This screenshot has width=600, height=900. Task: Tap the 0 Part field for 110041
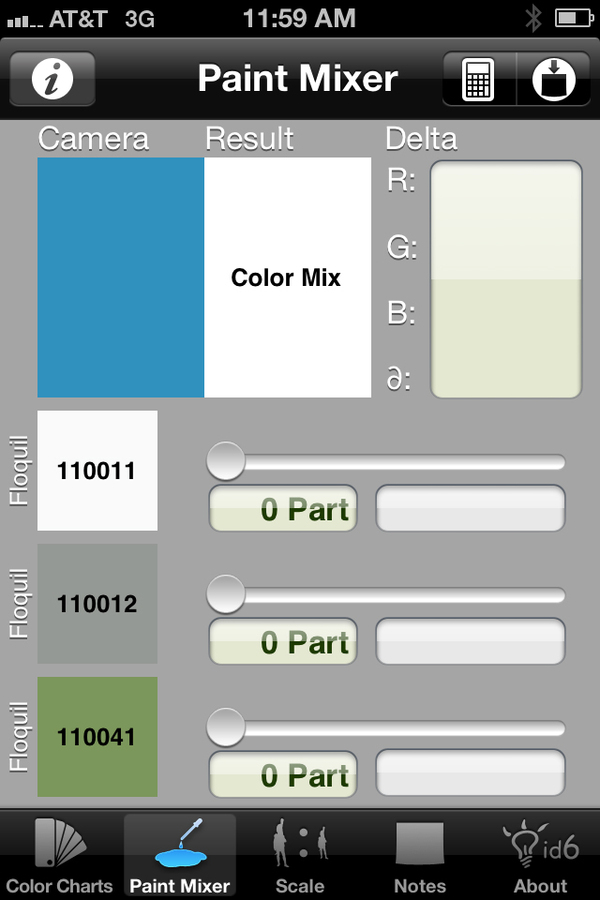click(283, 774)
